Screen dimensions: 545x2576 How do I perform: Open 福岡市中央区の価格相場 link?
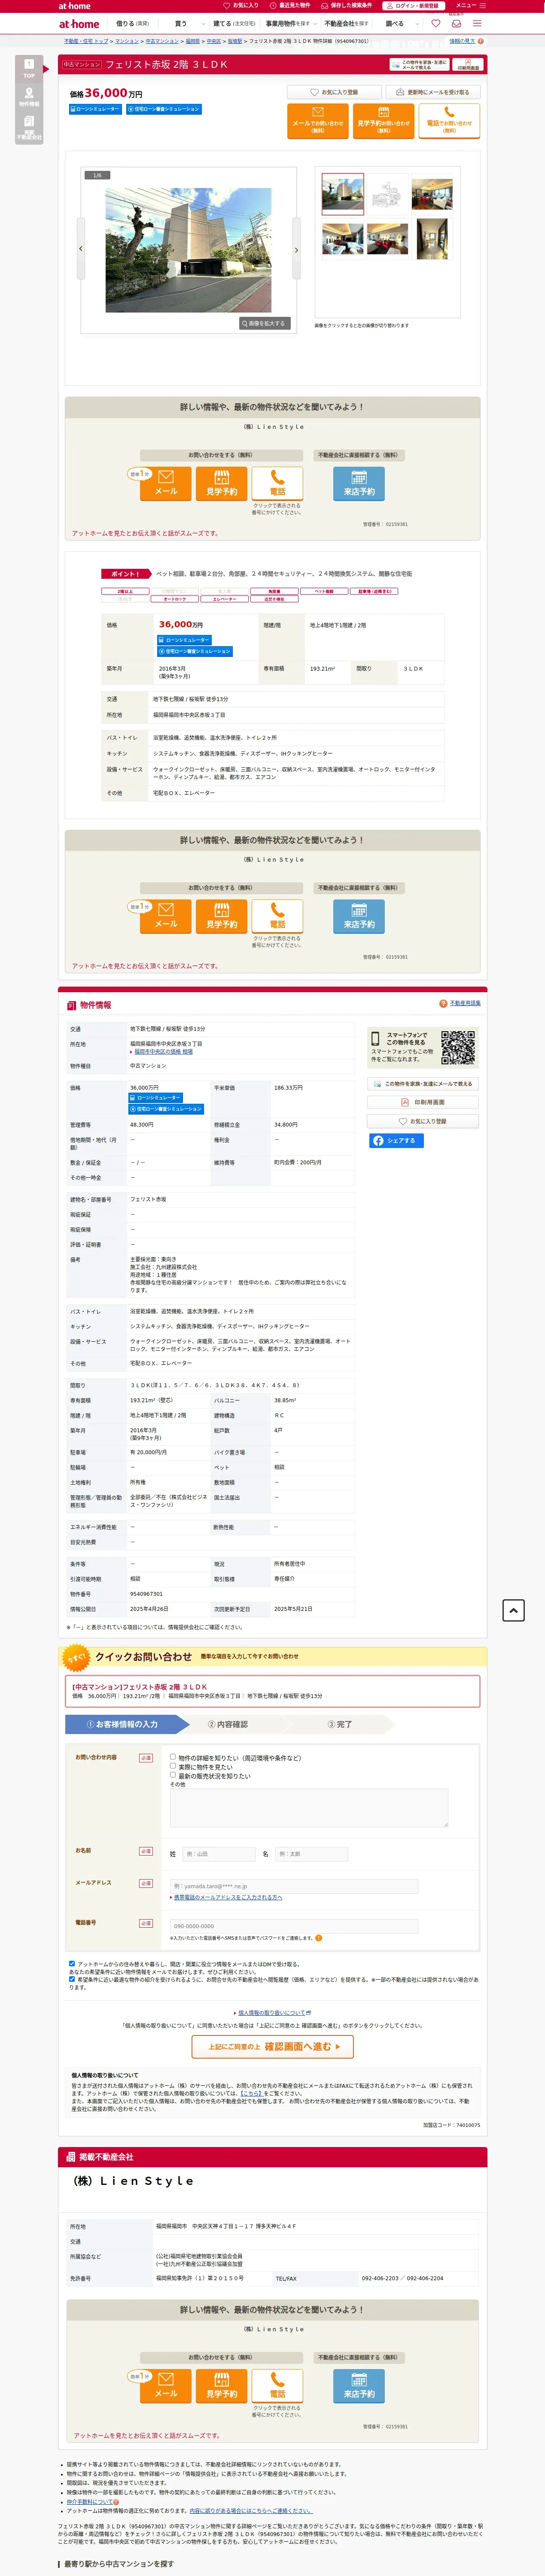click(163, 1052)
